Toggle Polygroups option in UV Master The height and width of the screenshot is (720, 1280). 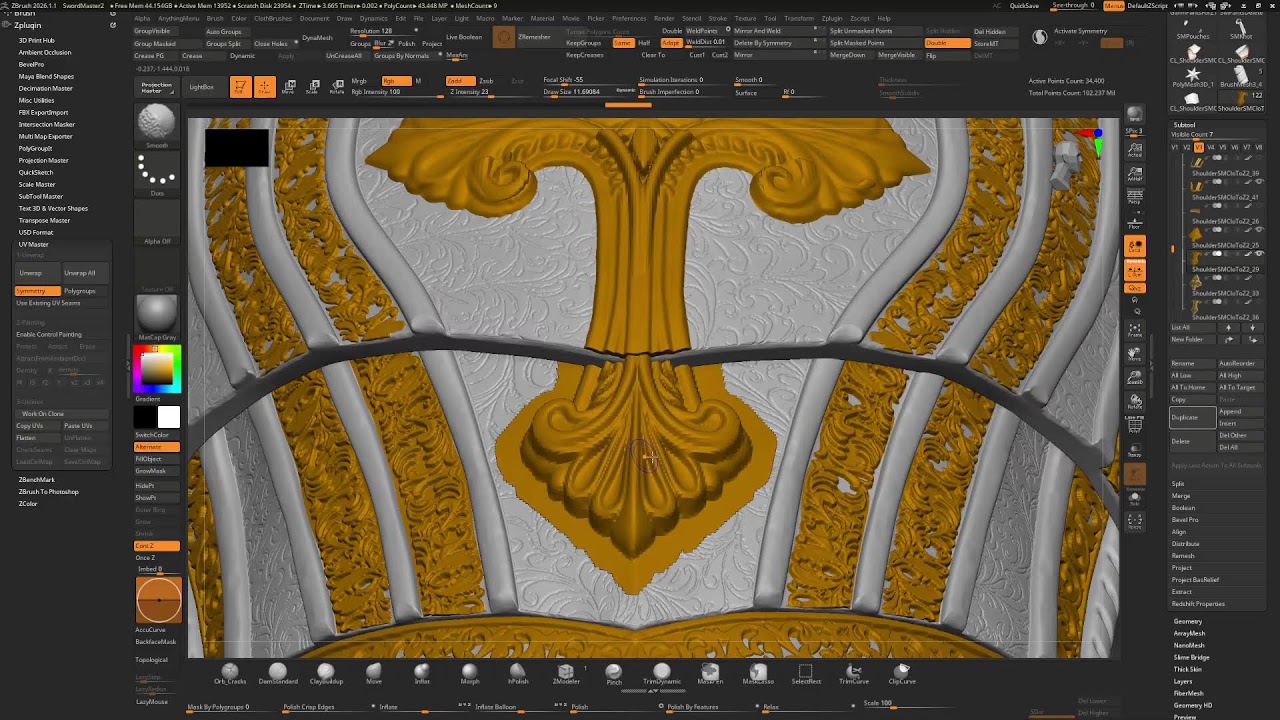pyautogui.click(x=84, y=291)
